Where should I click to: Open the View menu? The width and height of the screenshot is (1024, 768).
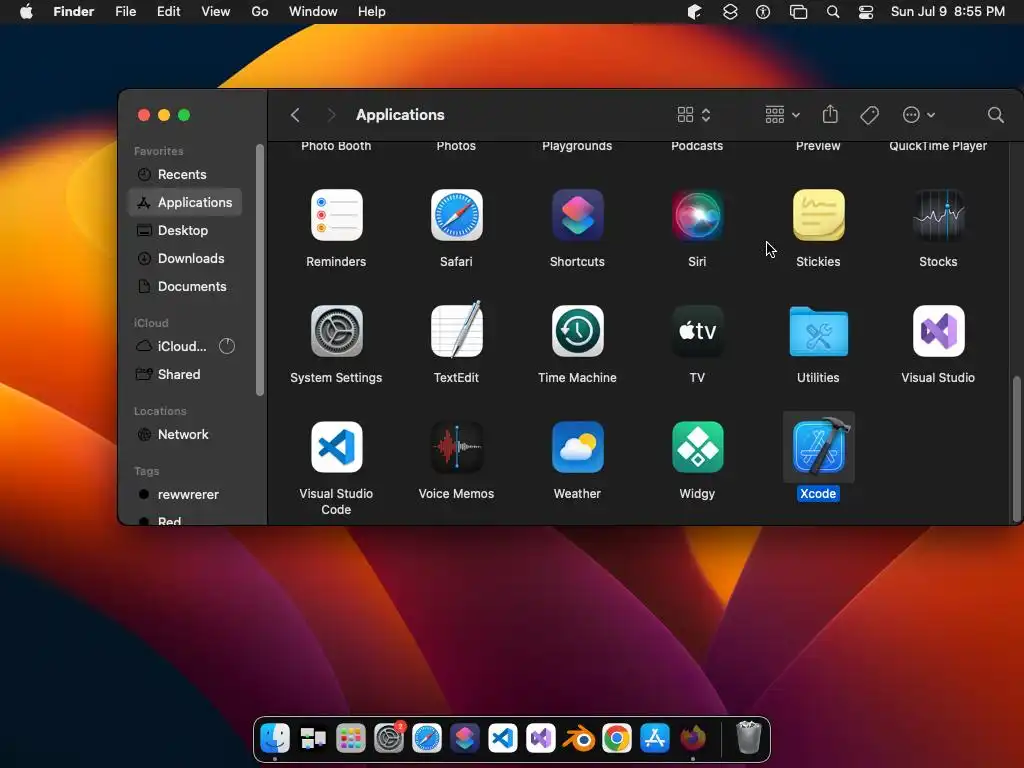tap(216, 12)
